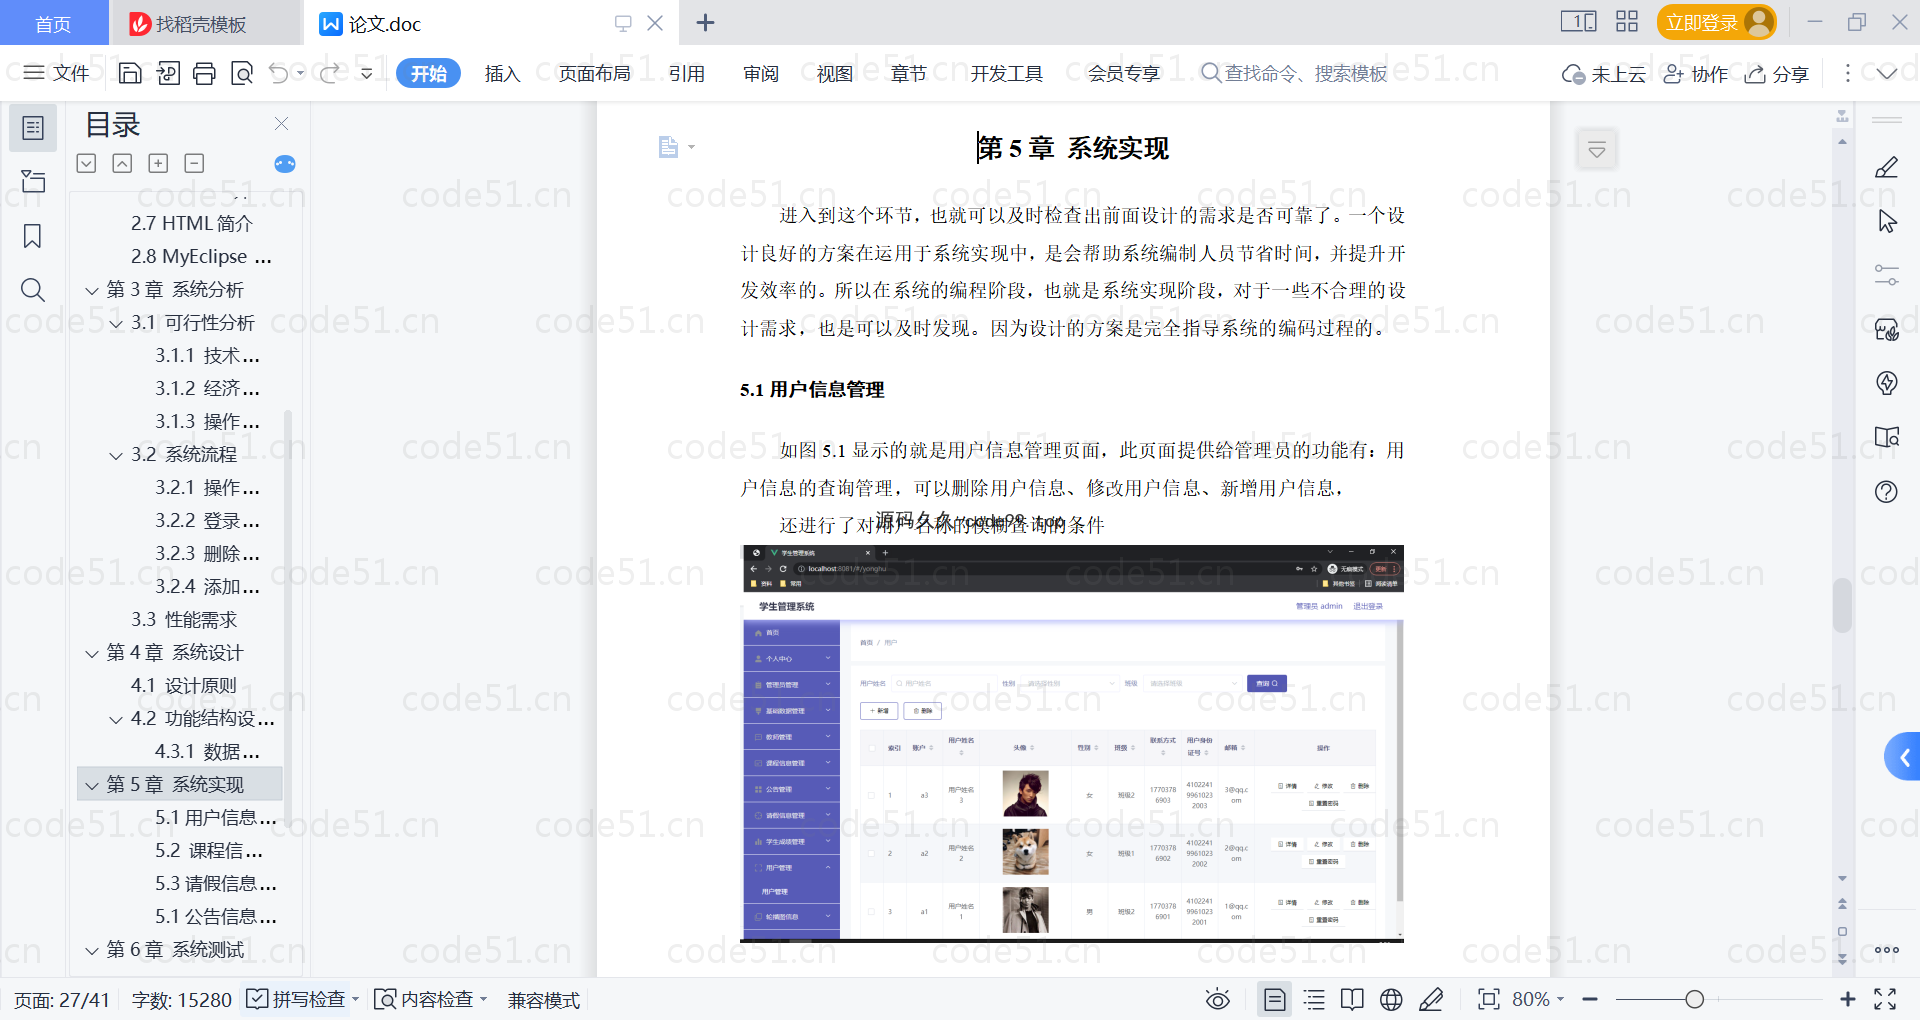Image resolution: width=1920 pixels, height=1020 pixels.
Task: Select the 页面布局 ribbon tab
Action: pyautogui.click(x=594, y=73)
